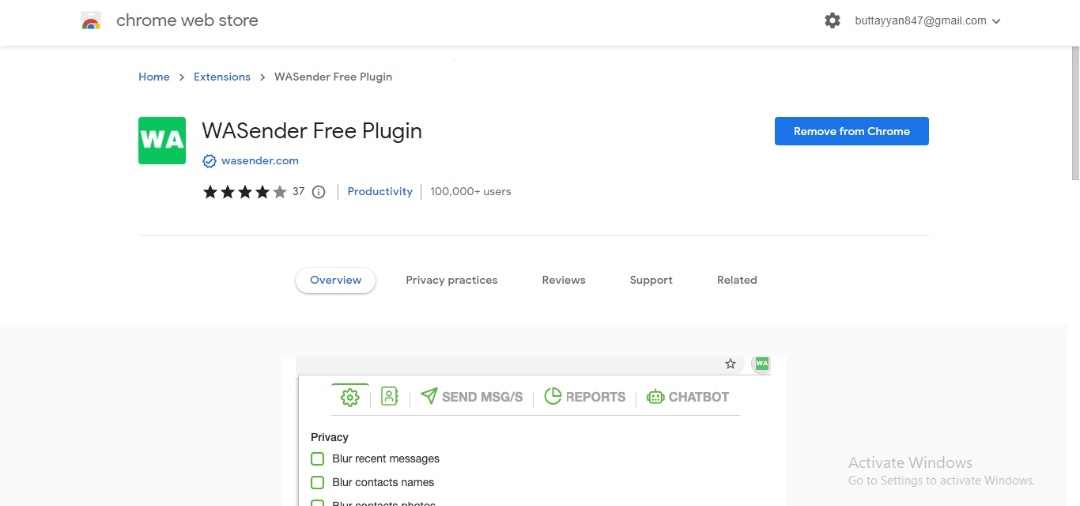Switch to the Overview tab

point(335,280)
